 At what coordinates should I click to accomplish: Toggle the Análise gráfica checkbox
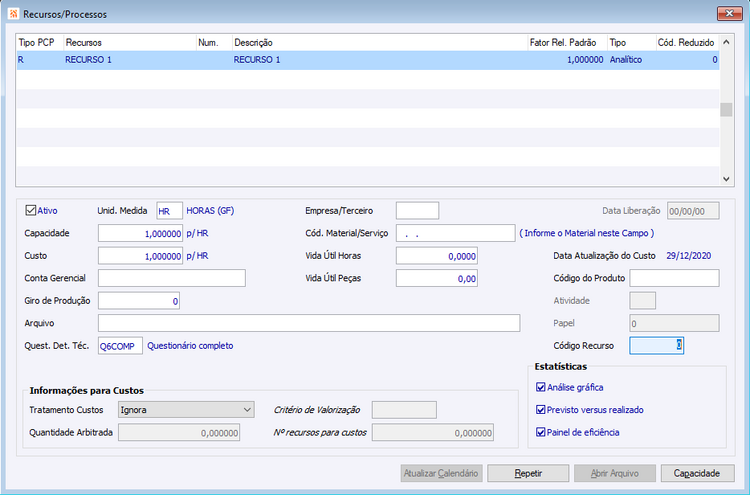[x=540, y=387]
